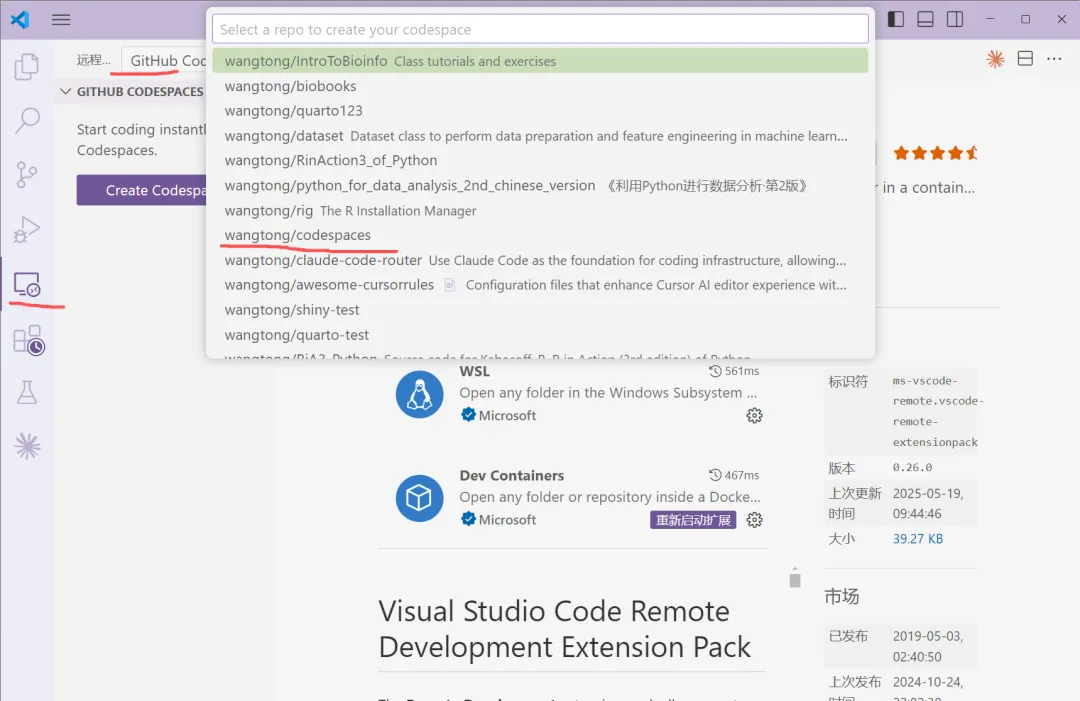The width and height of the screenshot is (1080, 701).
Task: Select wangtong/biobooks repository
Action: 540,86
